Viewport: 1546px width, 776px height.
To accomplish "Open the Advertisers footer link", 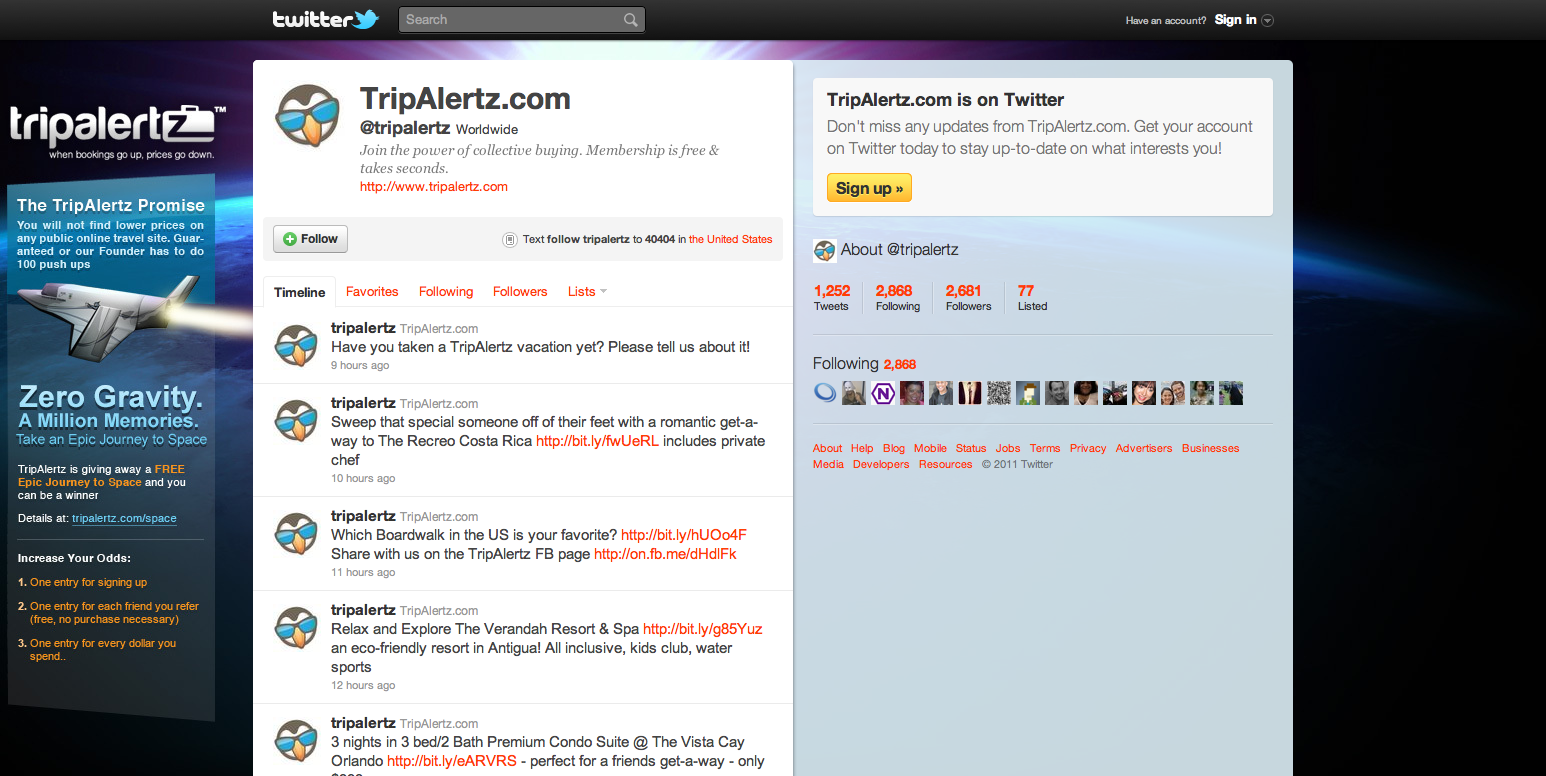I will (1144, 449).
